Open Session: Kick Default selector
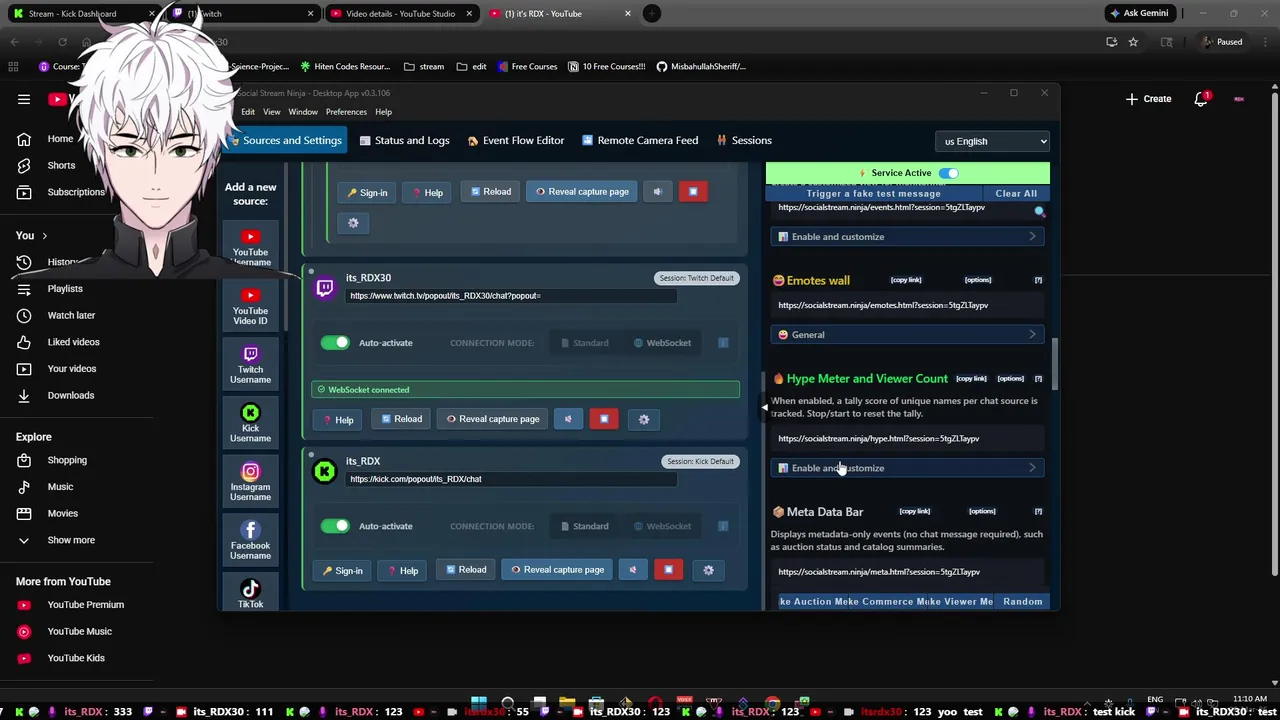1280x720 pixels. coord(700,461)
